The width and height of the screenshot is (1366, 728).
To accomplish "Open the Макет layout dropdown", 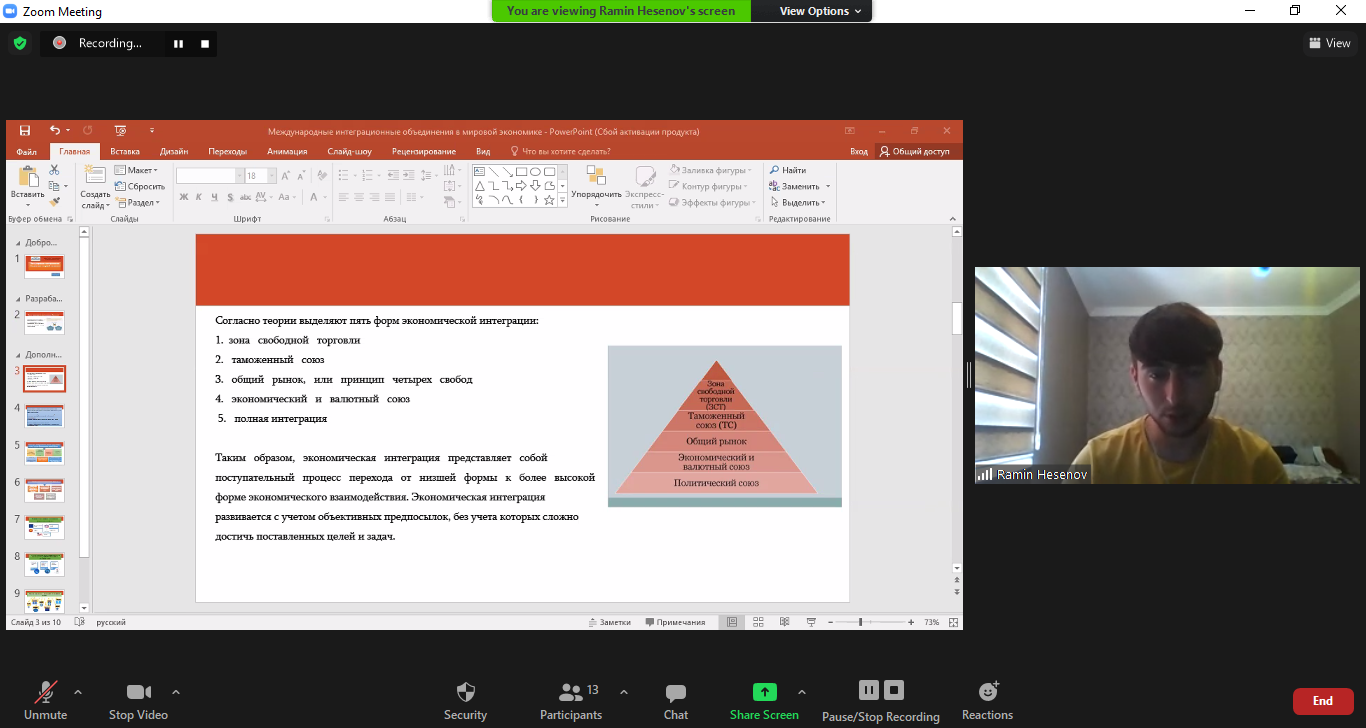I will coord(136,170).
